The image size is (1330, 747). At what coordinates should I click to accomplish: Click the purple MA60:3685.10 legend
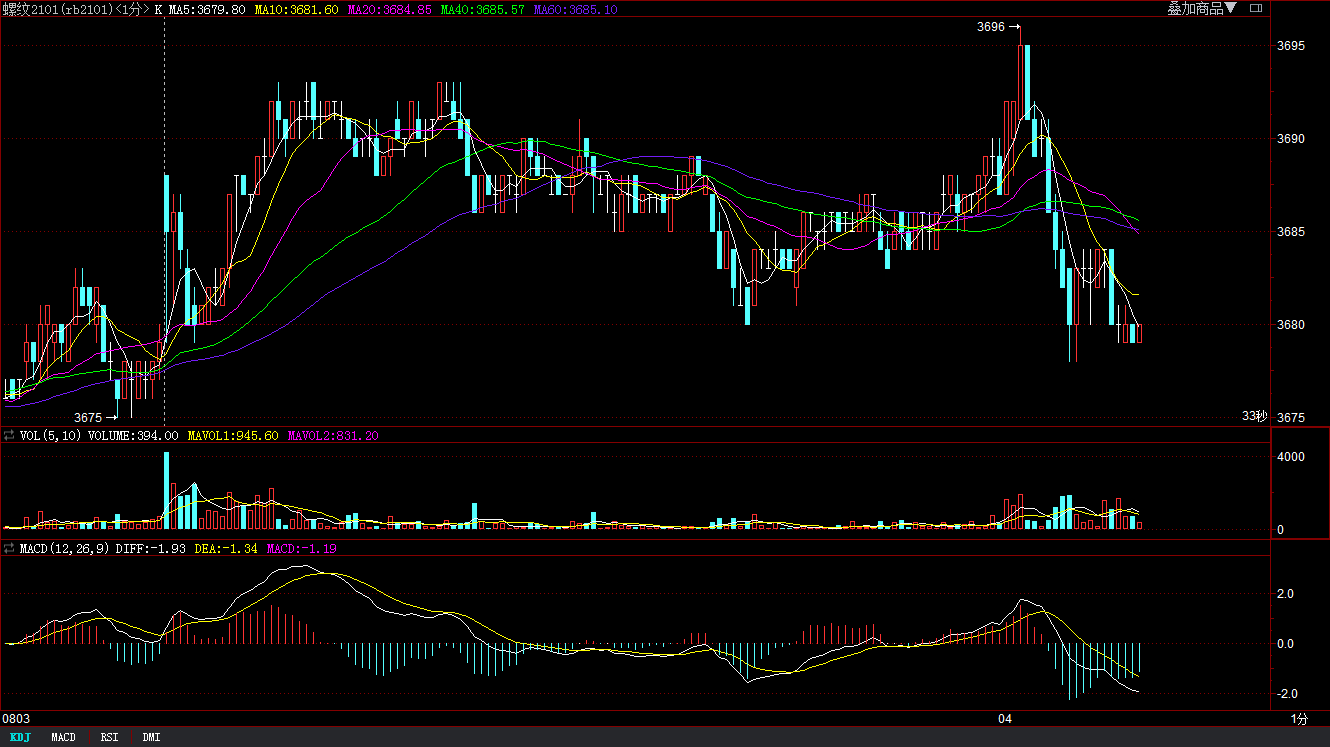tap(575, 9)
